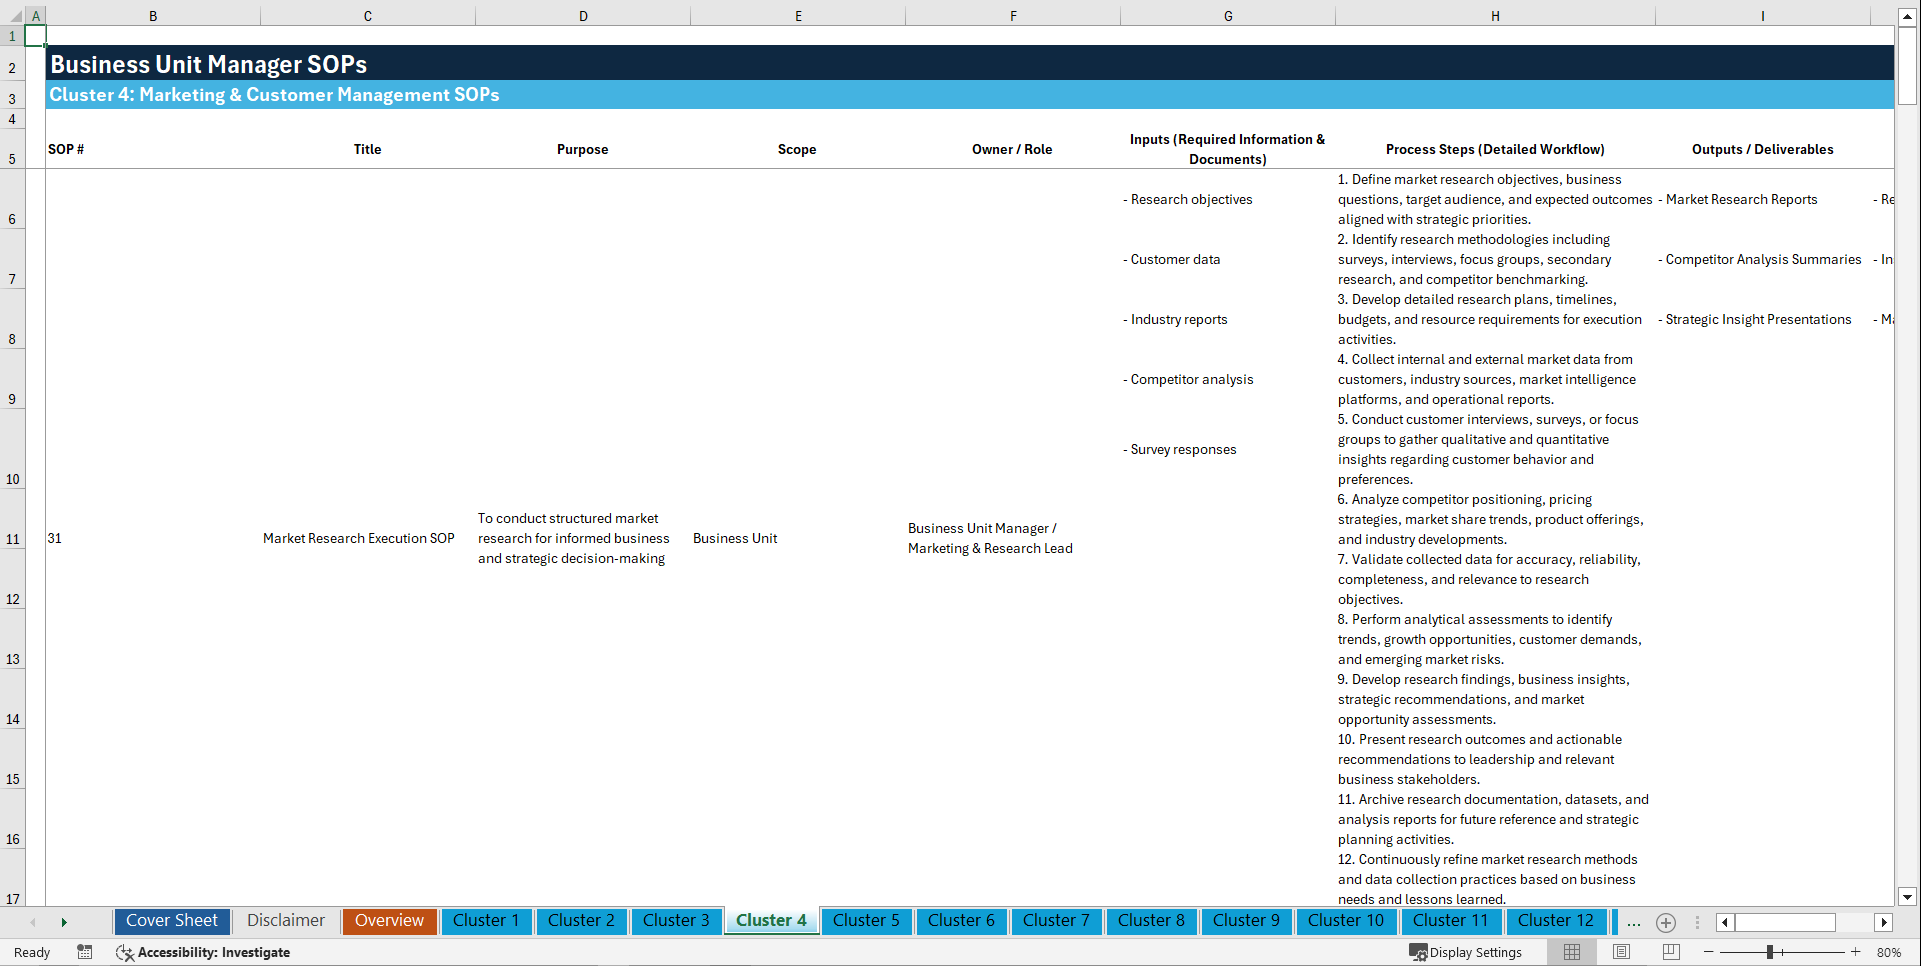Go to the Cluster 2 sheet
The image size is (1921, 966).
click(581, 921)
